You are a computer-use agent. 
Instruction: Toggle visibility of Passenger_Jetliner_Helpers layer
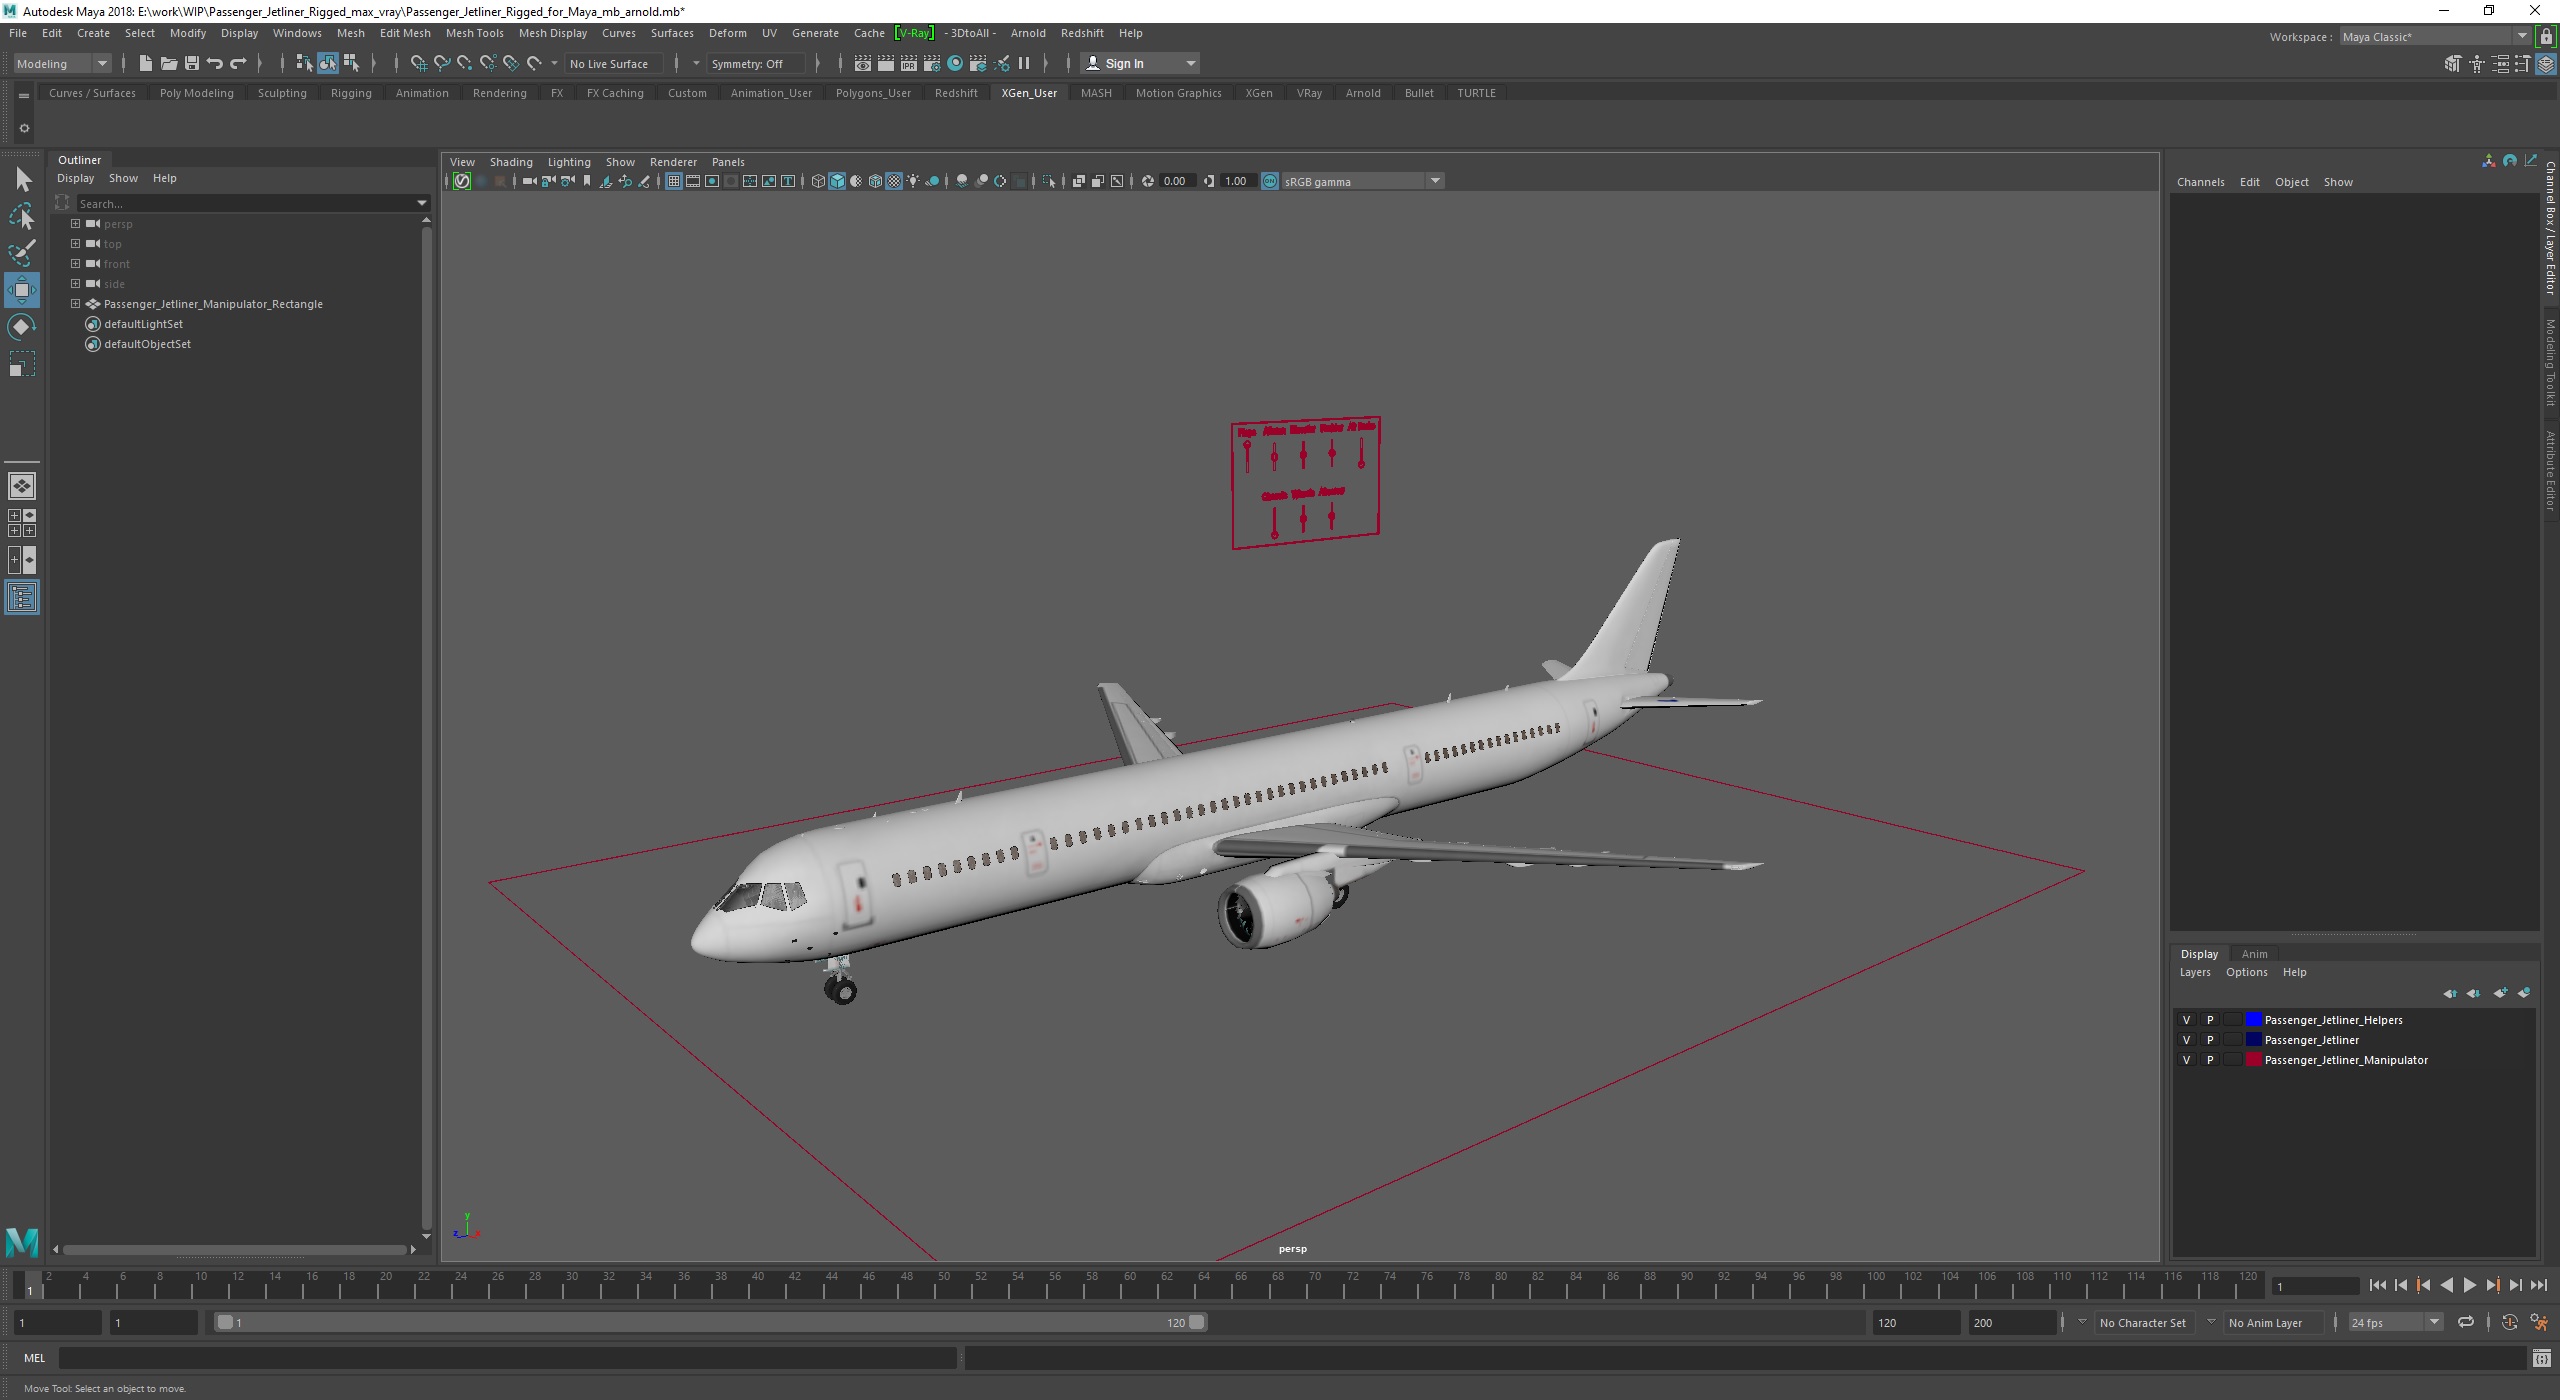2186,1020
